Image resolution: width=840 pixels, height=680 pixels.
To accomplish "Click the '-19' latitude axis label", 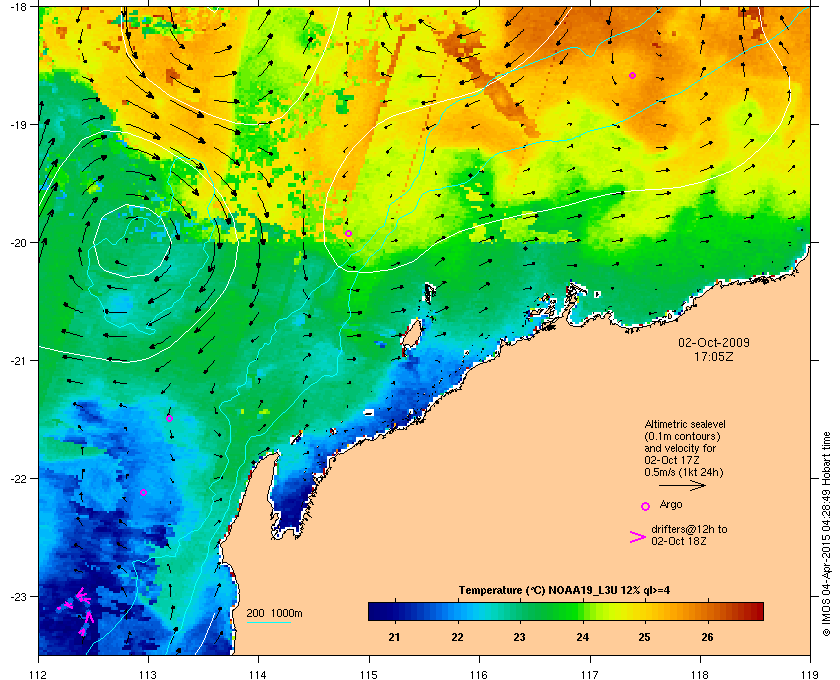I will coord(18,125).
